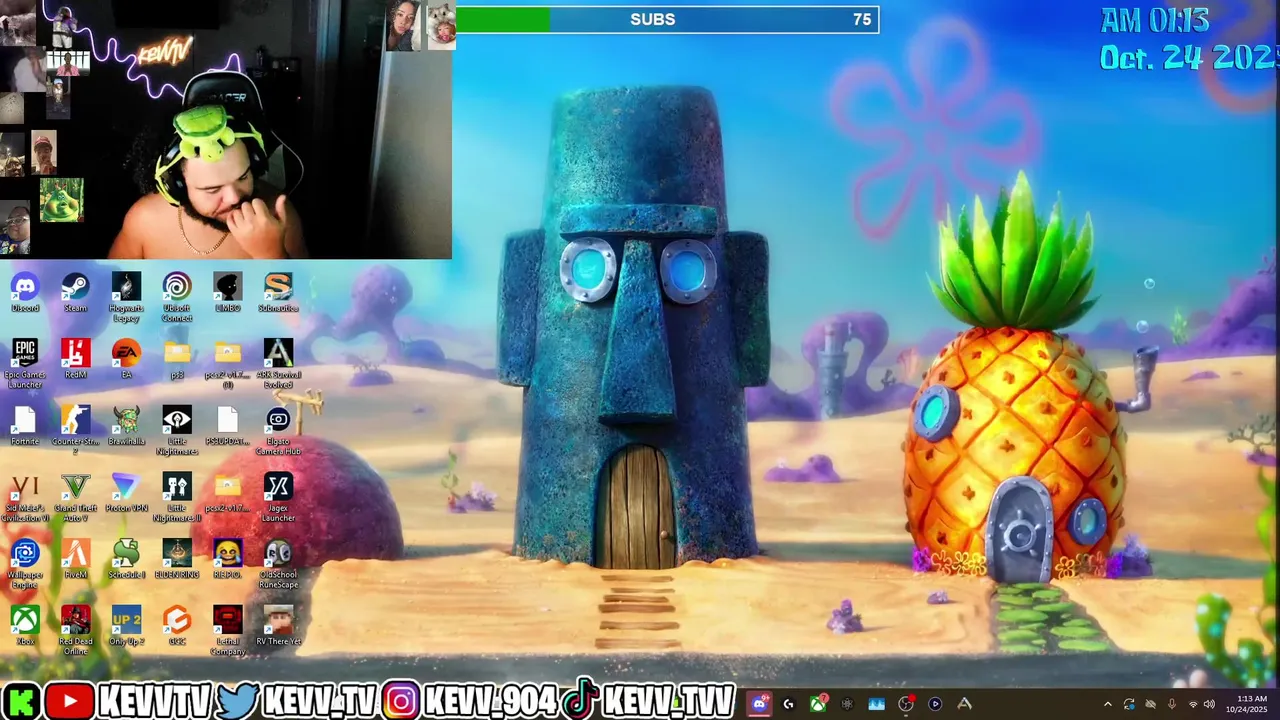Select the ps3 folder on desktop

click(177, 359)
